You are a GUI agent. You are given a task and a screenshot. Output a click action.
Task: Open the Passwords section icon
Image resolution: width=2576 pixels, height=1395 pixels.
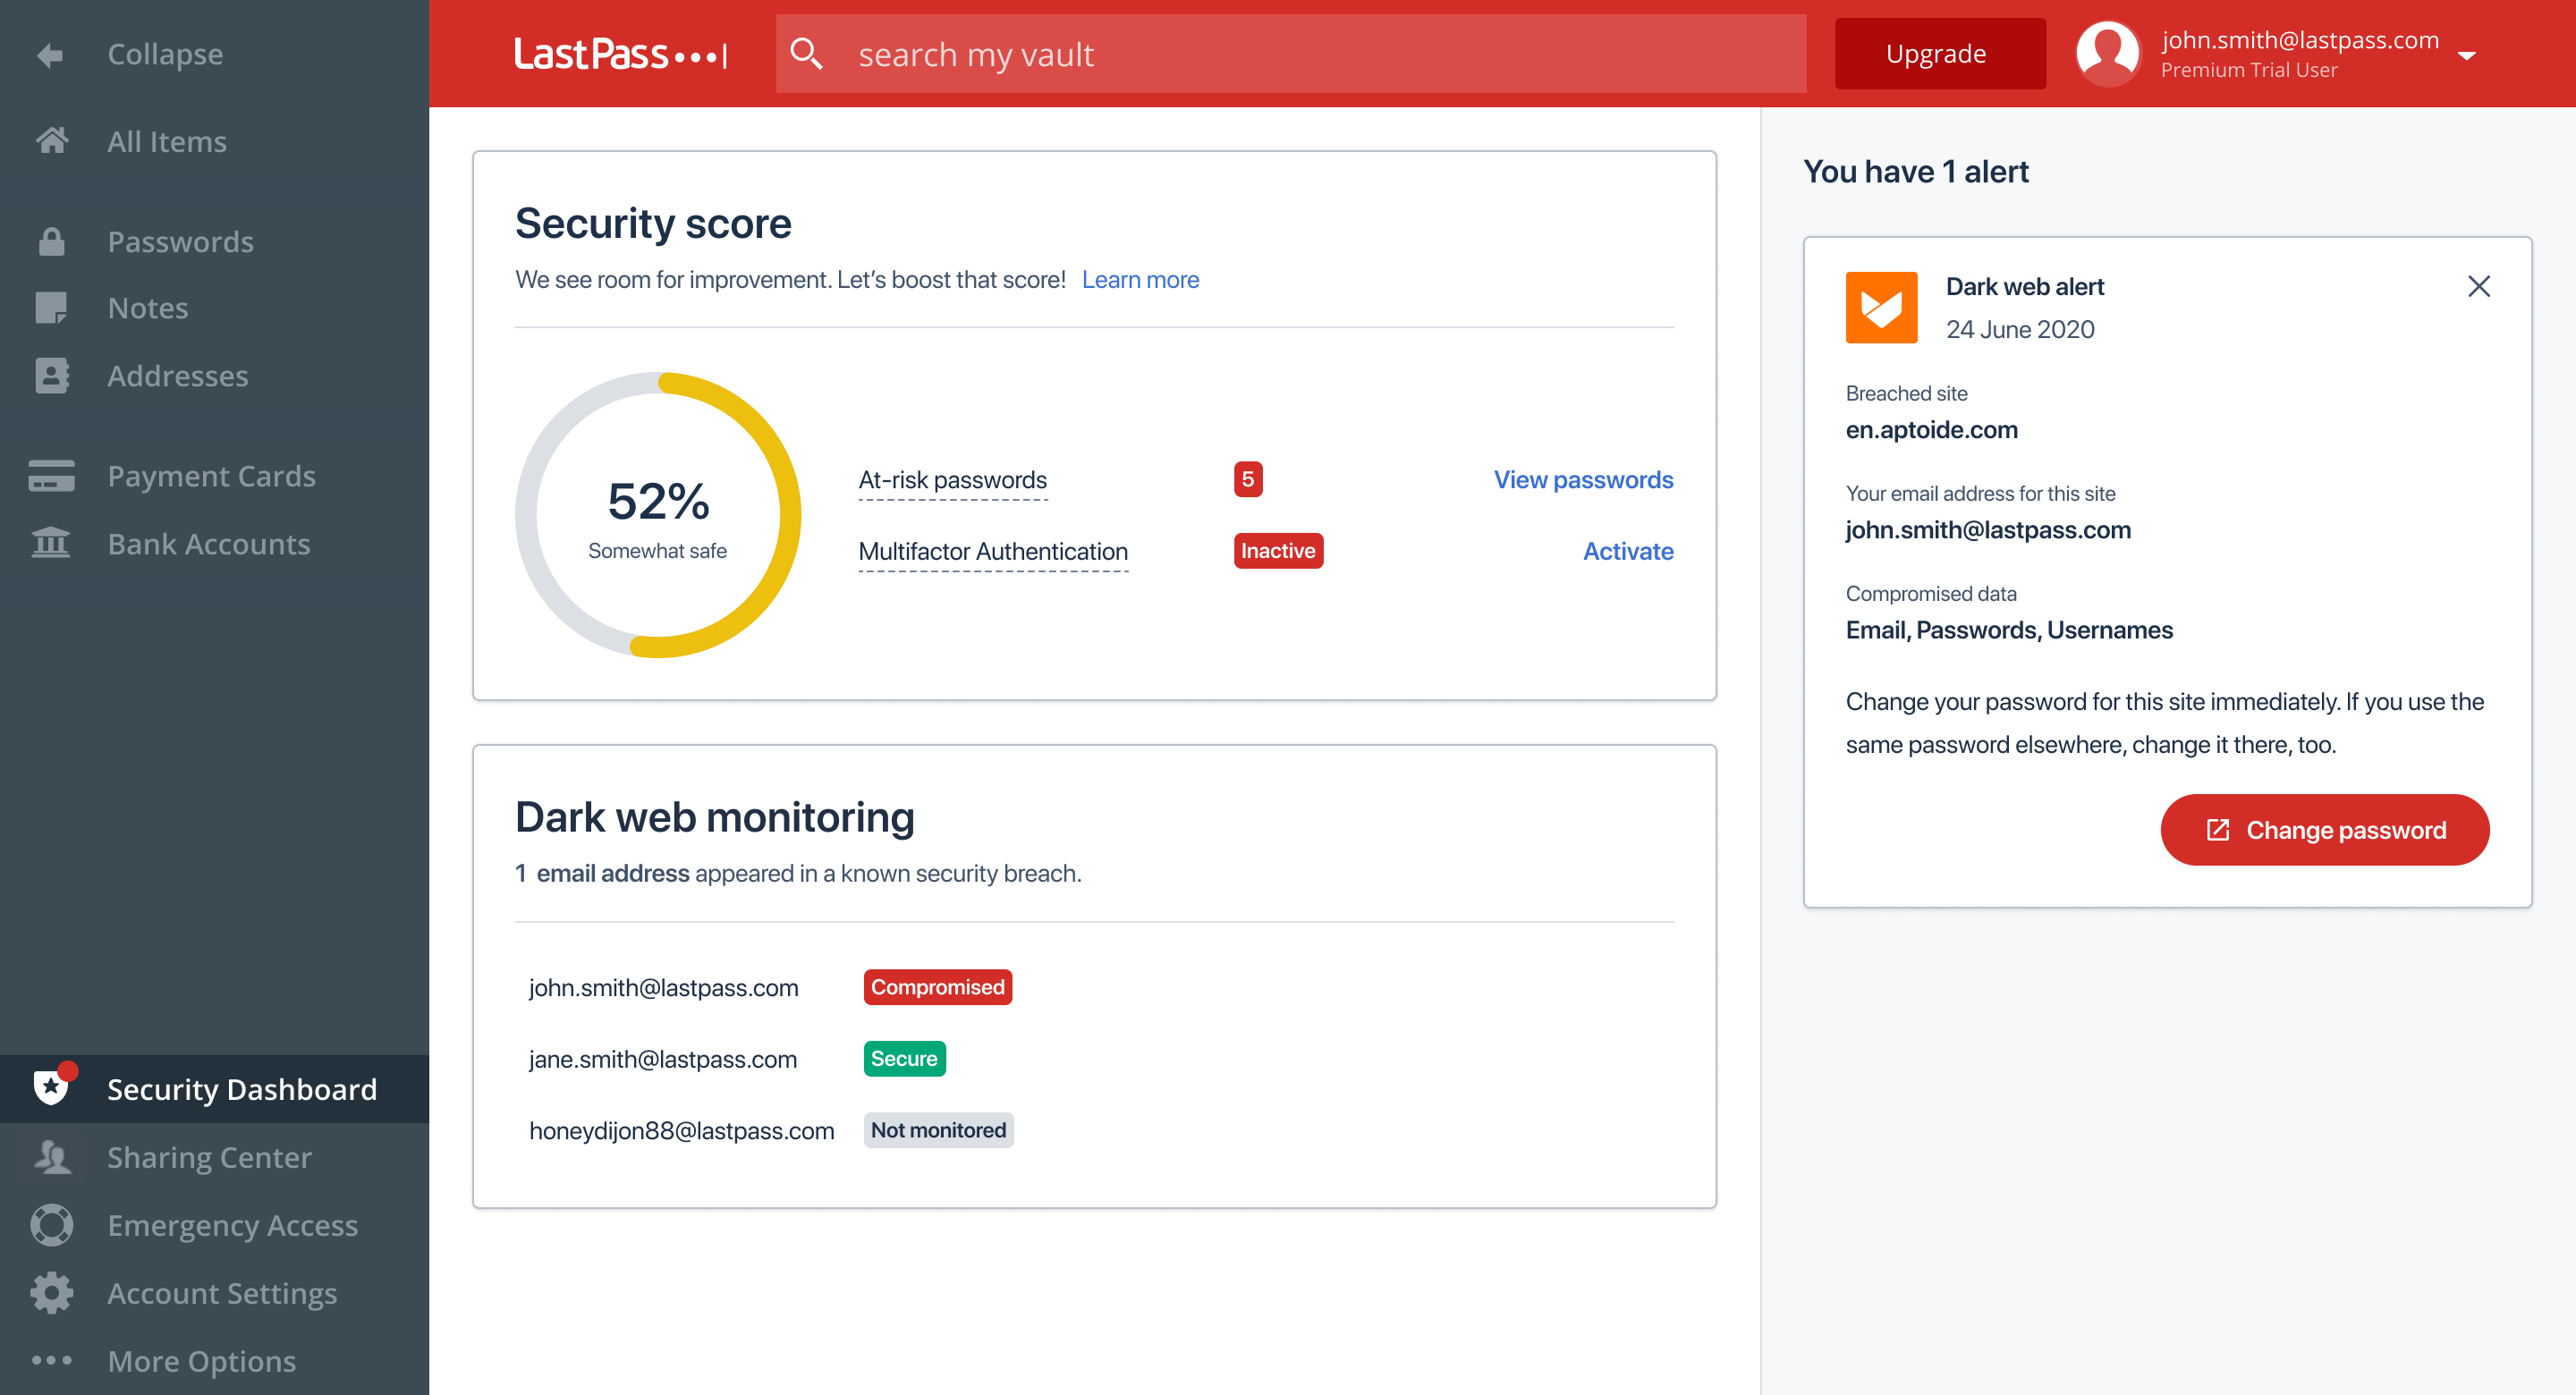tap(51, 241)
